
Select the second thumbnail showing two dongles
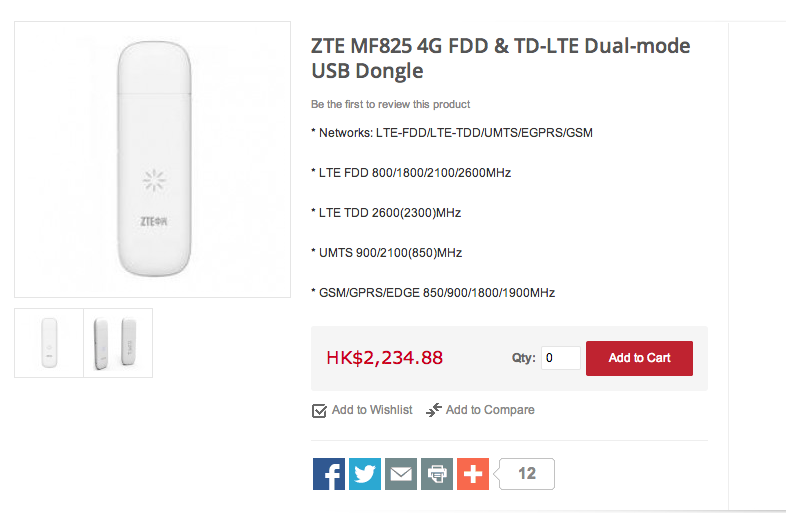click(x=117, y=343)
